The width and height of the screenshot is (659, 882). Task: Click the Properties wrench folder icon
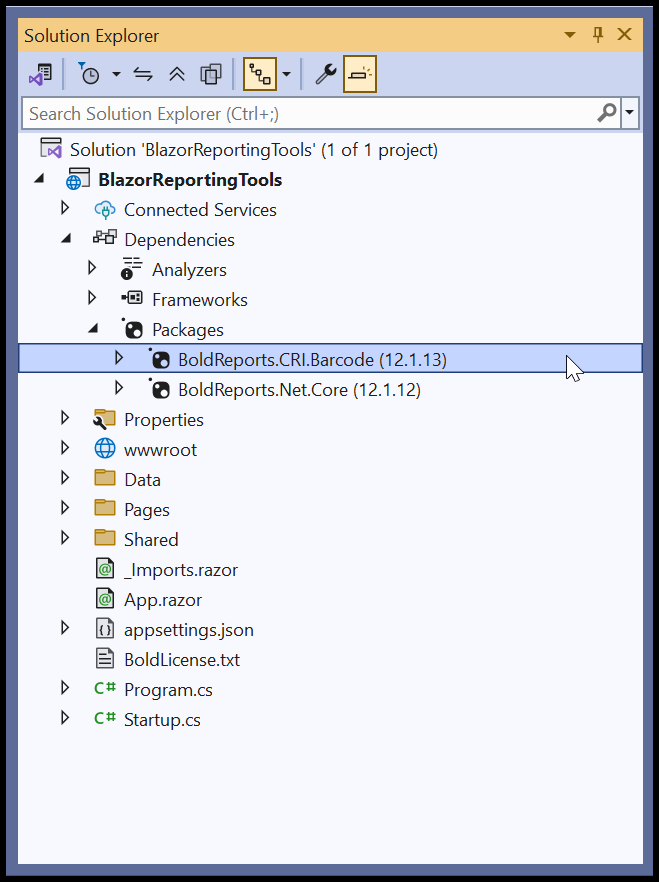105,419
